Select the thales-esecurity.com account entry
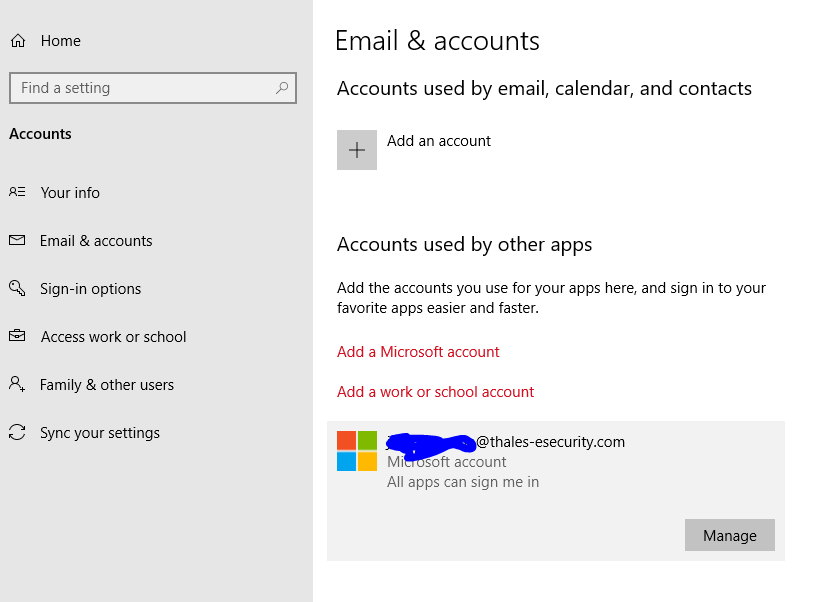The height and width of the screenshot is (602, 828). tap(556, 491)
